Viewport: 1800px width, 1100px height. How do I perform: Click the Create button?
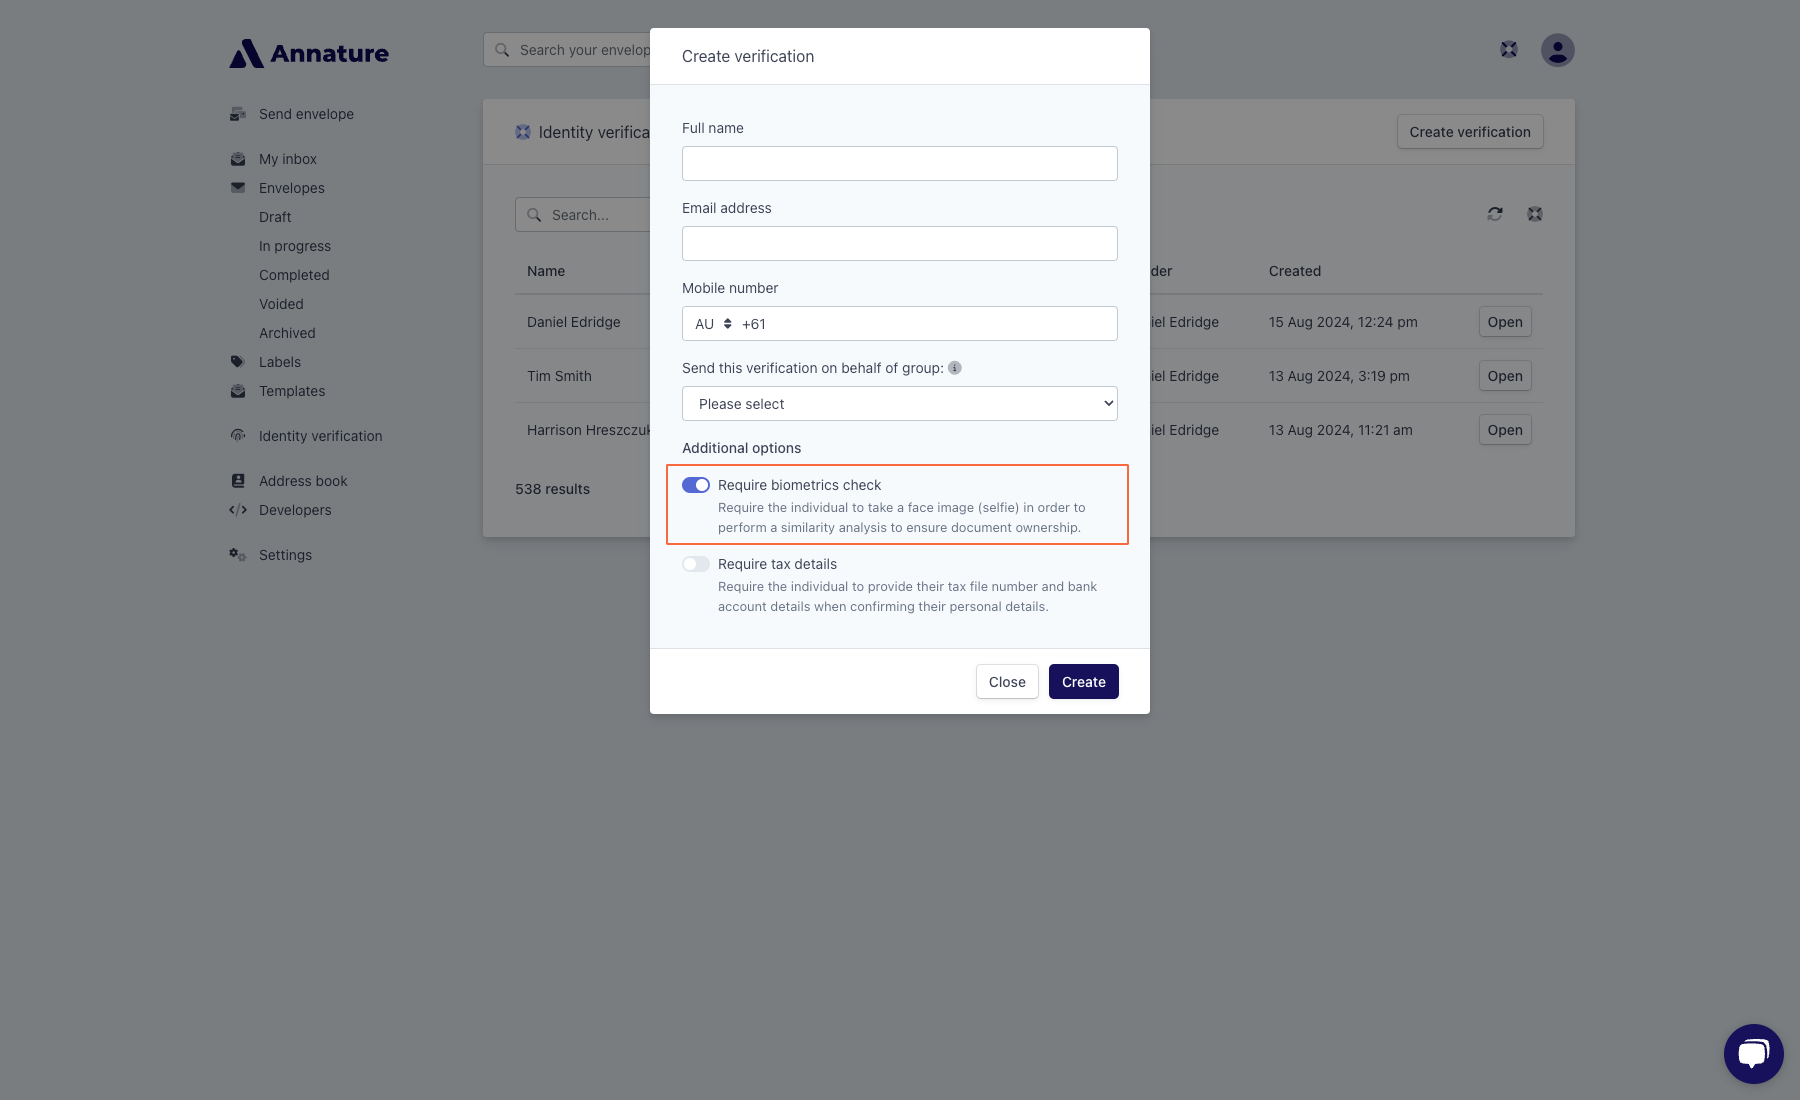1083,682
